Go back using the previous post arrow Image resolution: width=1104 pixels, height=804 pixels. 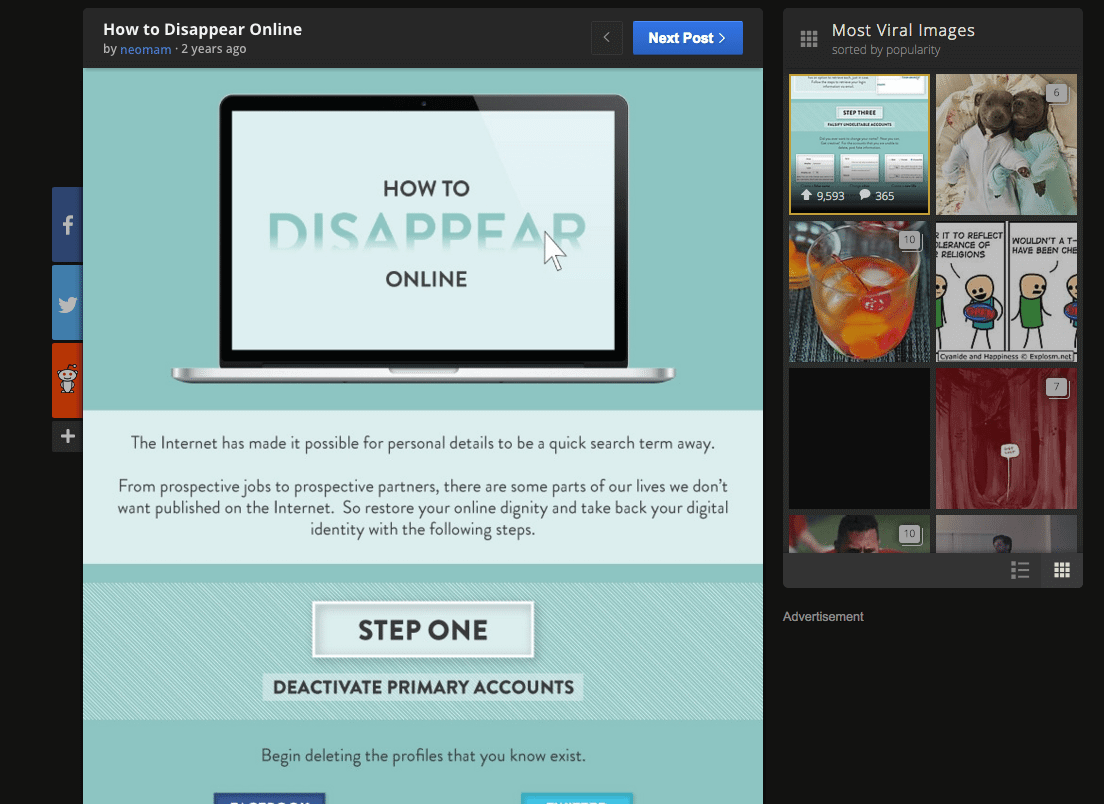606,37
